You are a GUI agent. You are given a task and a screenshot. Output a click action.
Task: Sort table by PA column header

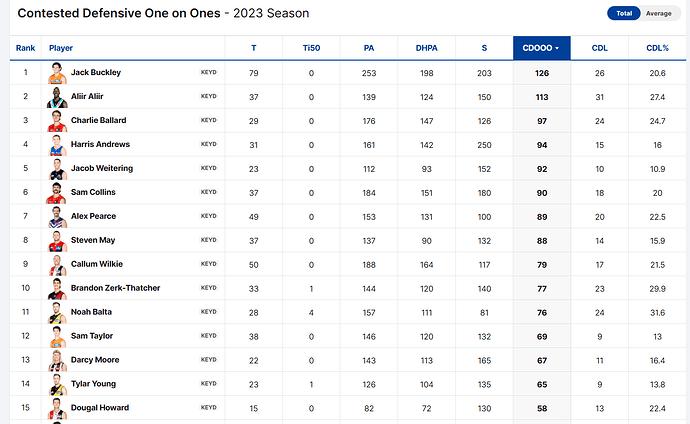[369, 48]
